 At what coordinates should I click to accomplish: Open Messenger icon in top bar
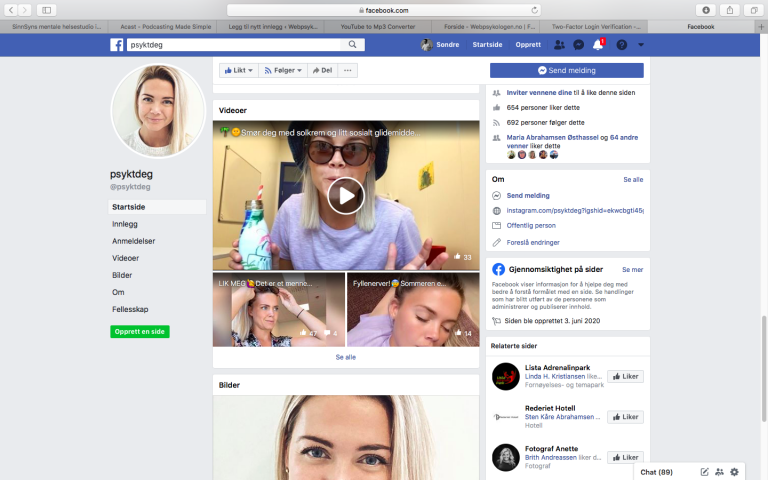(x=578, y=45)
